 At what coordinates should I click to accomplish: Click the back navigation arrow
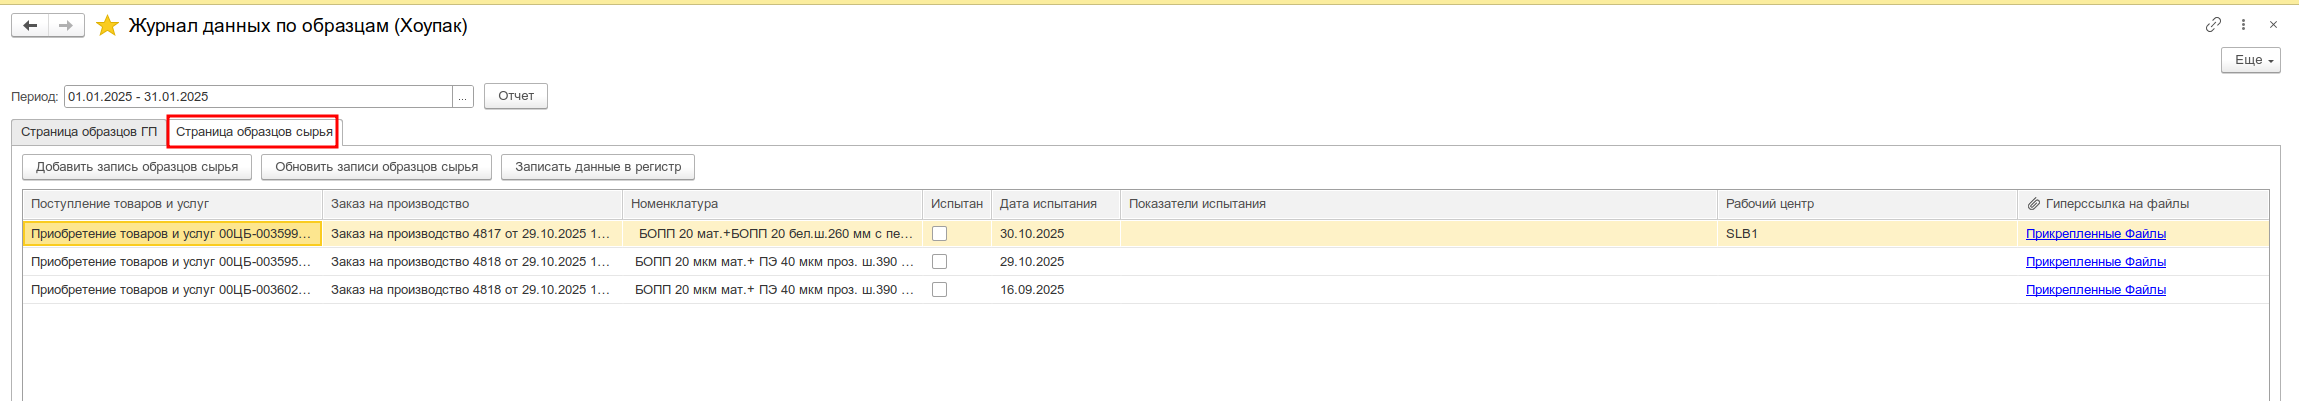coord(30,26)
